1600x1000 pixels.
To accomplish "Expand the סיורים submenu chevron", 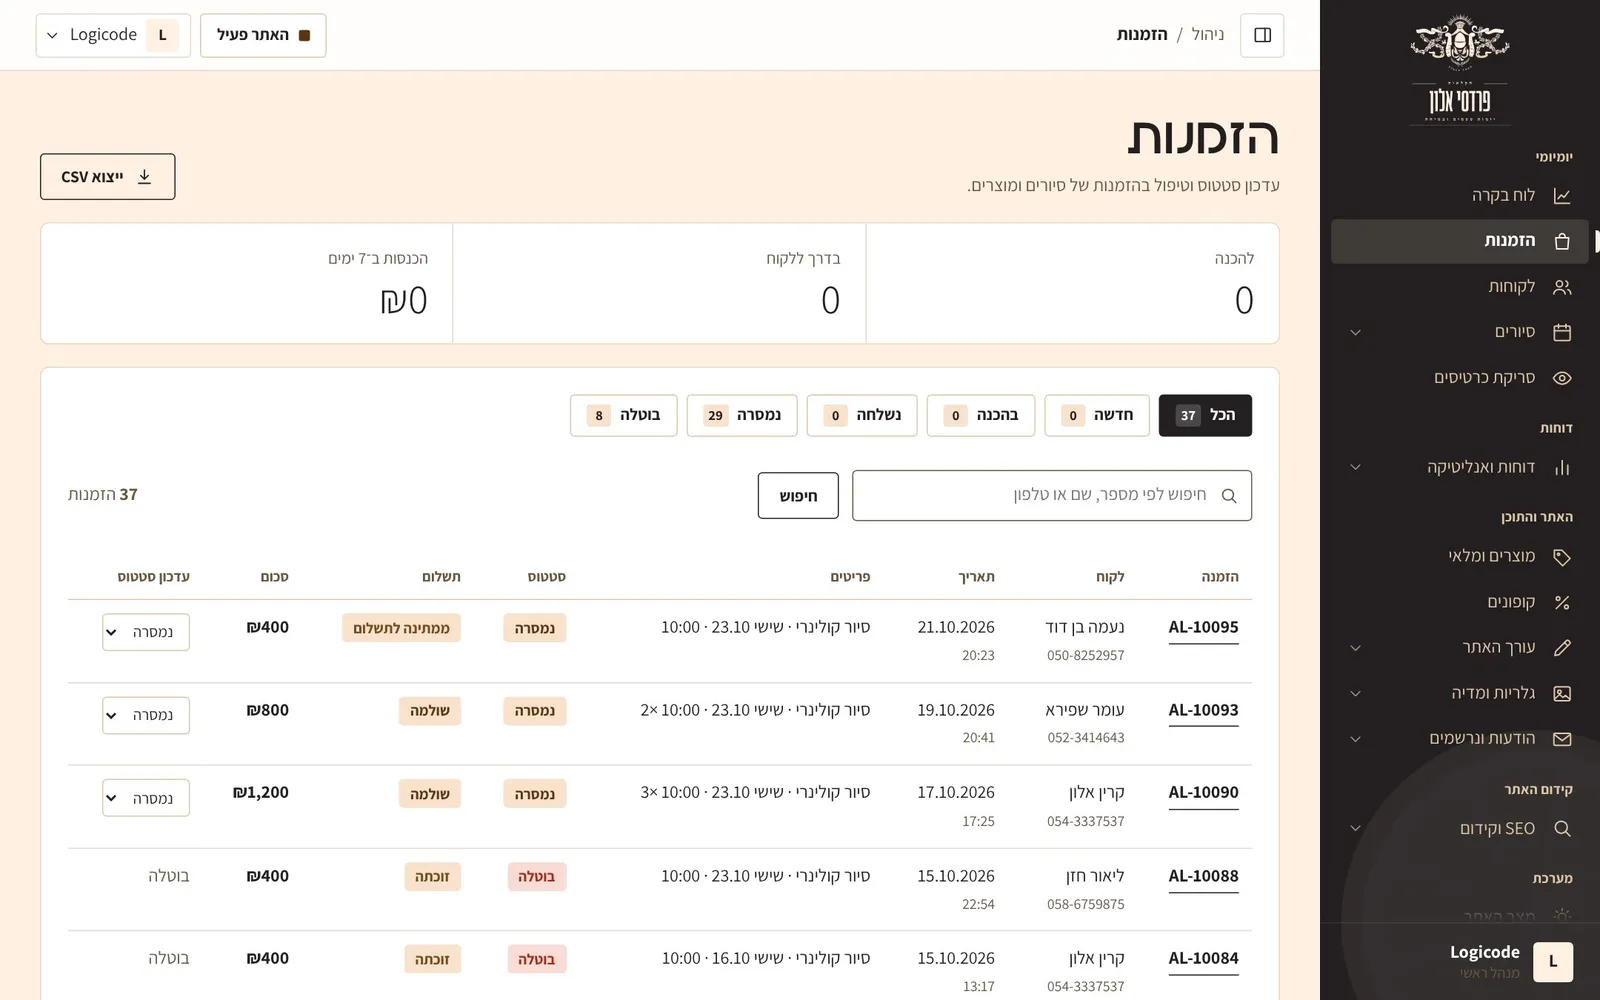I will click(1355, 332).
